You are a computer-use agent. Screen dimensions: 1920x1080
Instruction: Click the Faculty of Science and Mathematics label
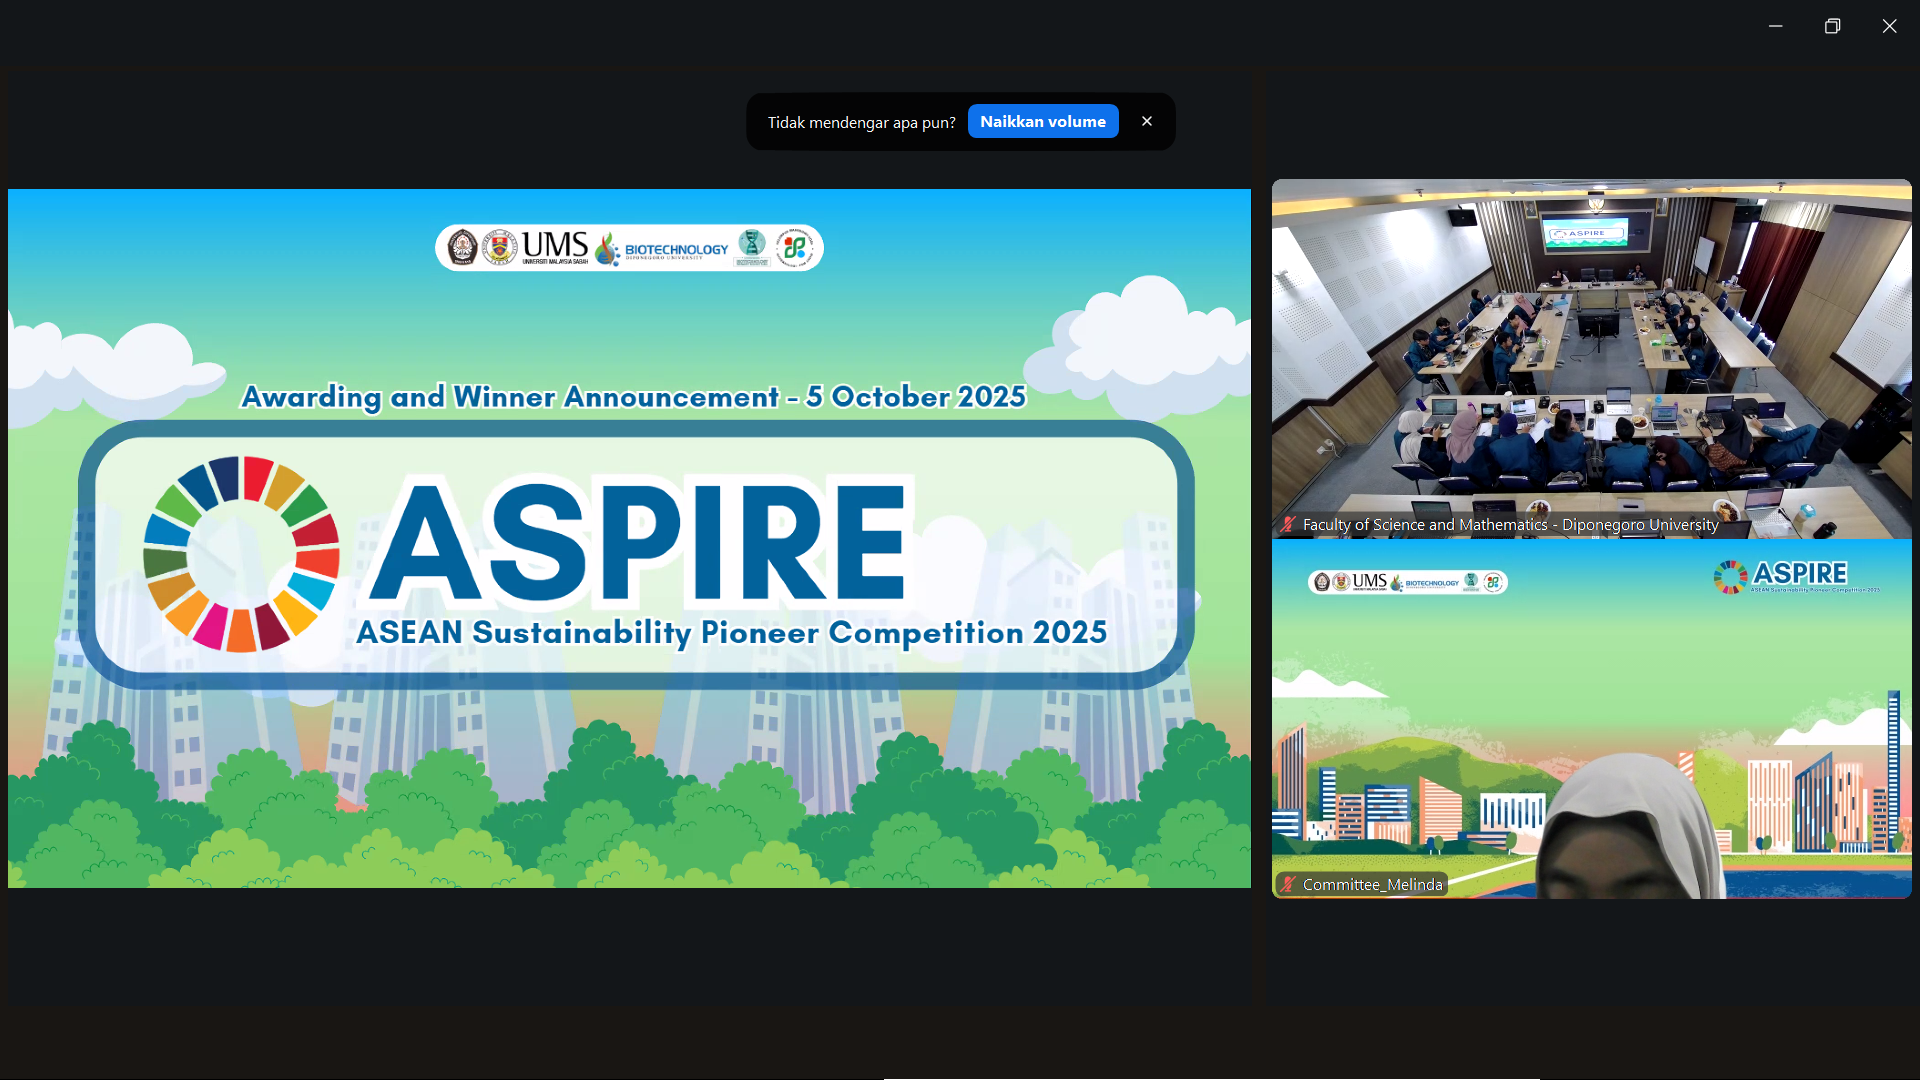coord(1510,524)
